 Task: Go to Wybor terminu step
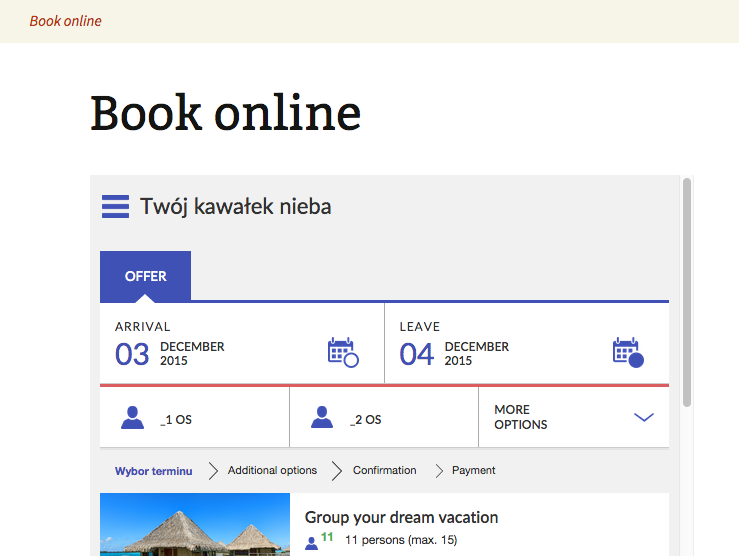(x=153, y=470)
